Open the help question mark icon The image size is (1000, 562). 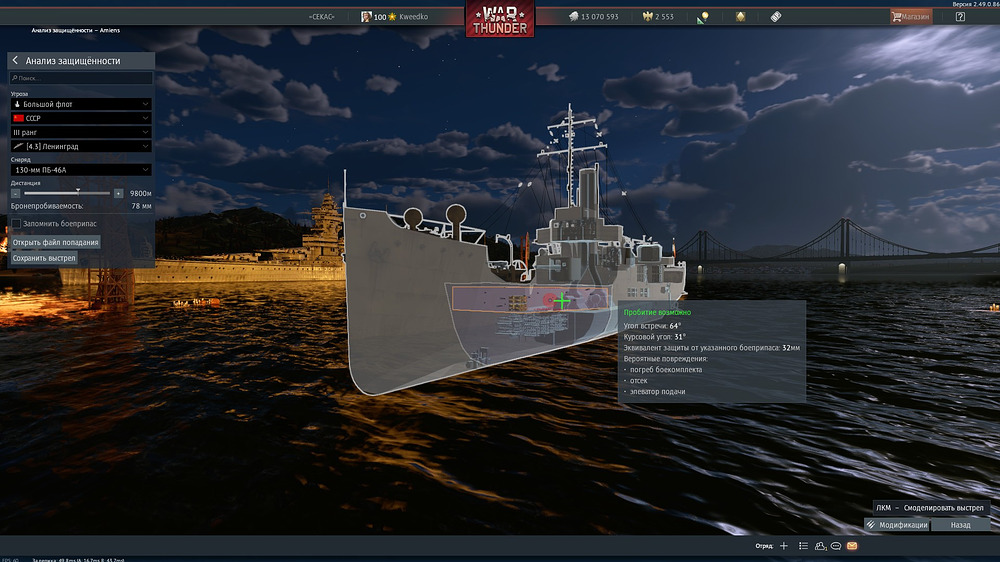(x=960, y=17)
